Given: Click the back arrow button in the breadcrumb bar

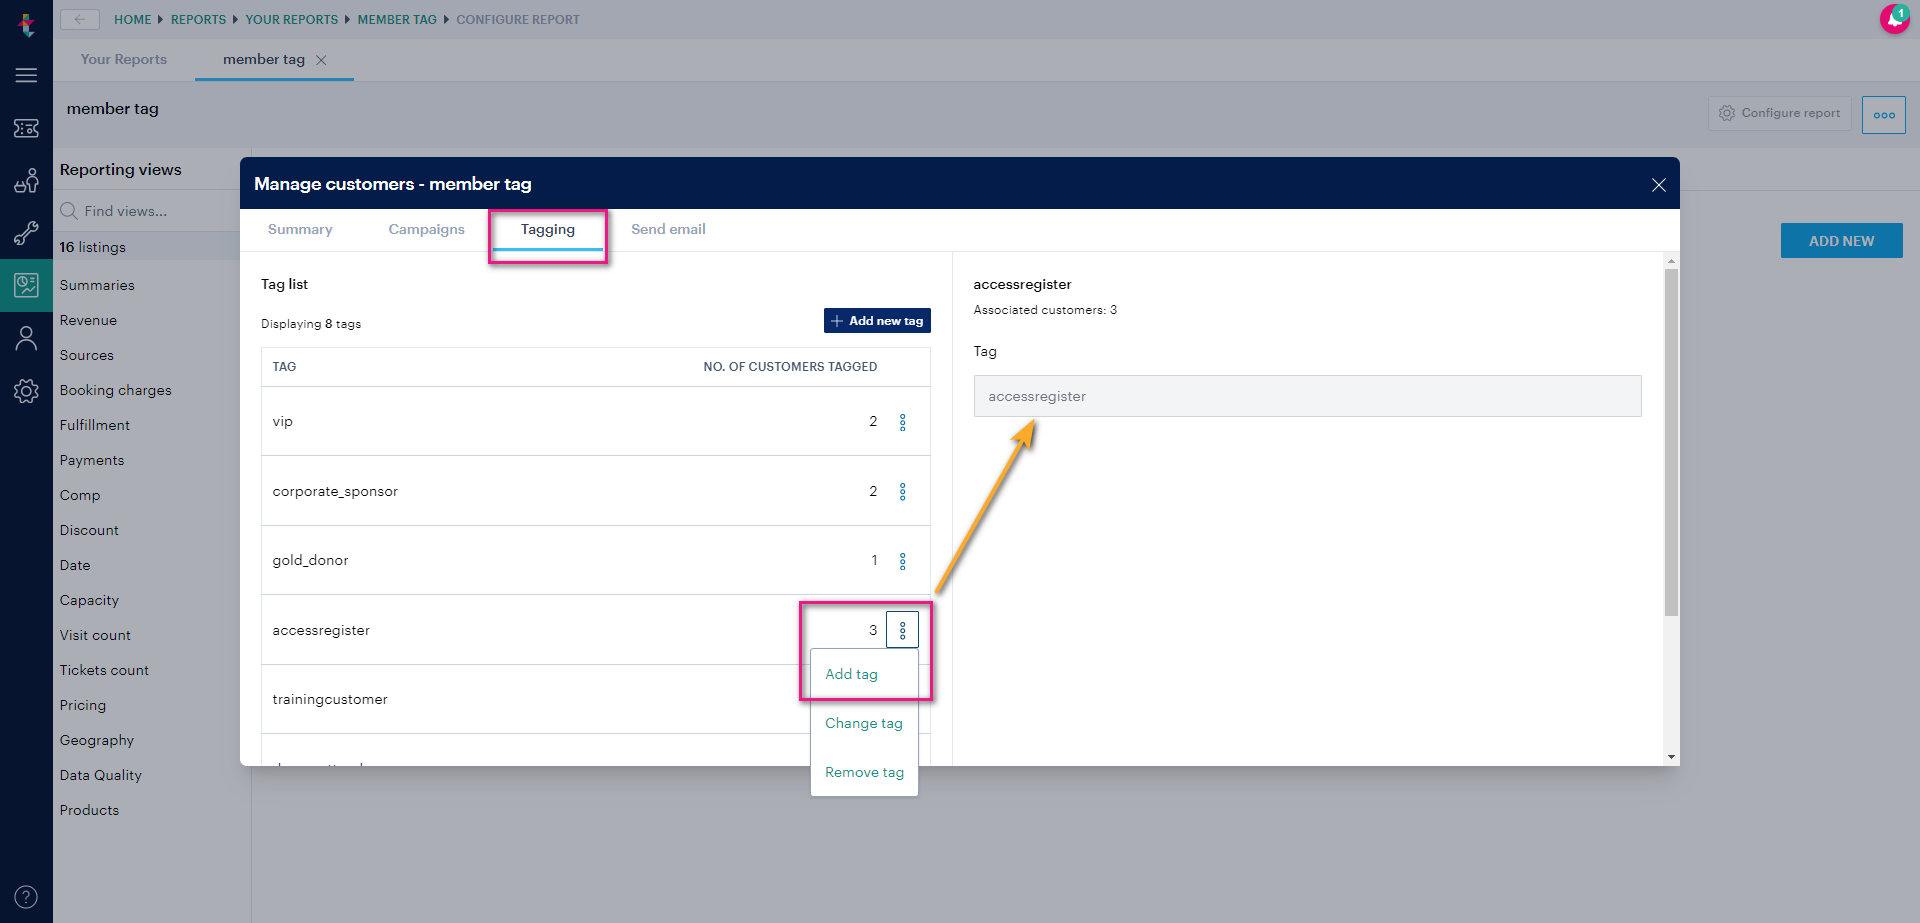Looking at the screenshot, I should (80, 19).
